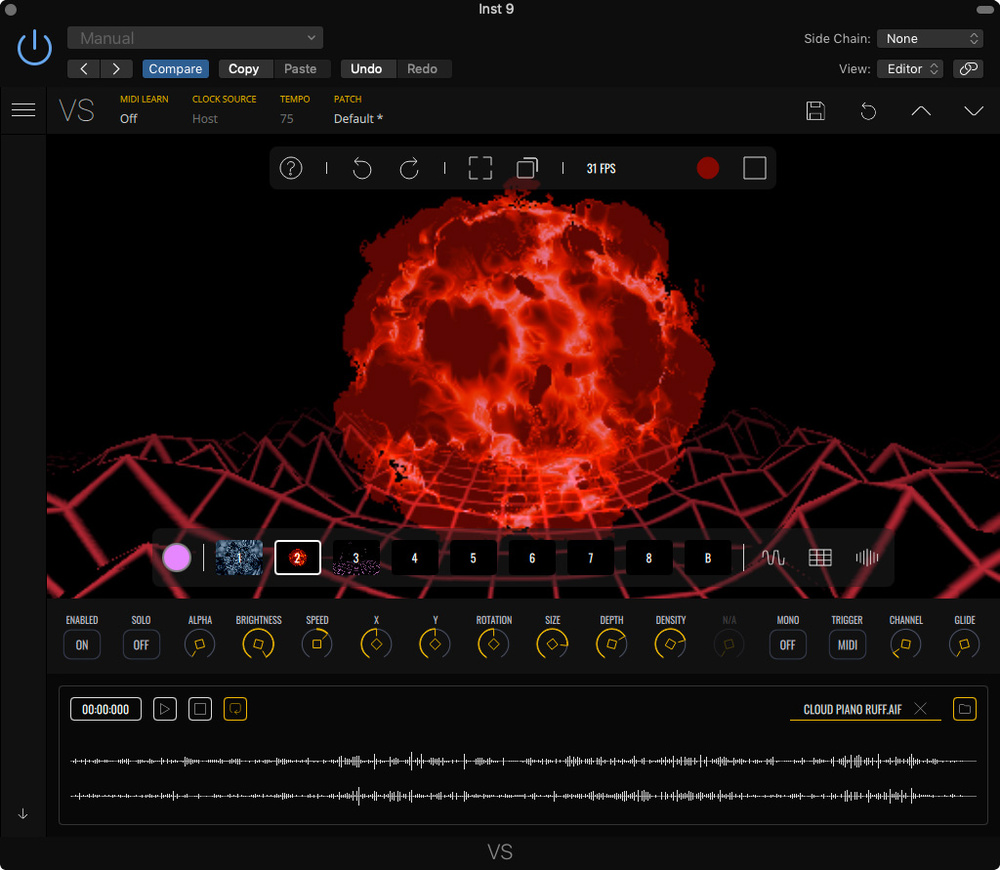Select next patch with down chevron
Screen dimensions: 1000x870
[x=973, y=111]
